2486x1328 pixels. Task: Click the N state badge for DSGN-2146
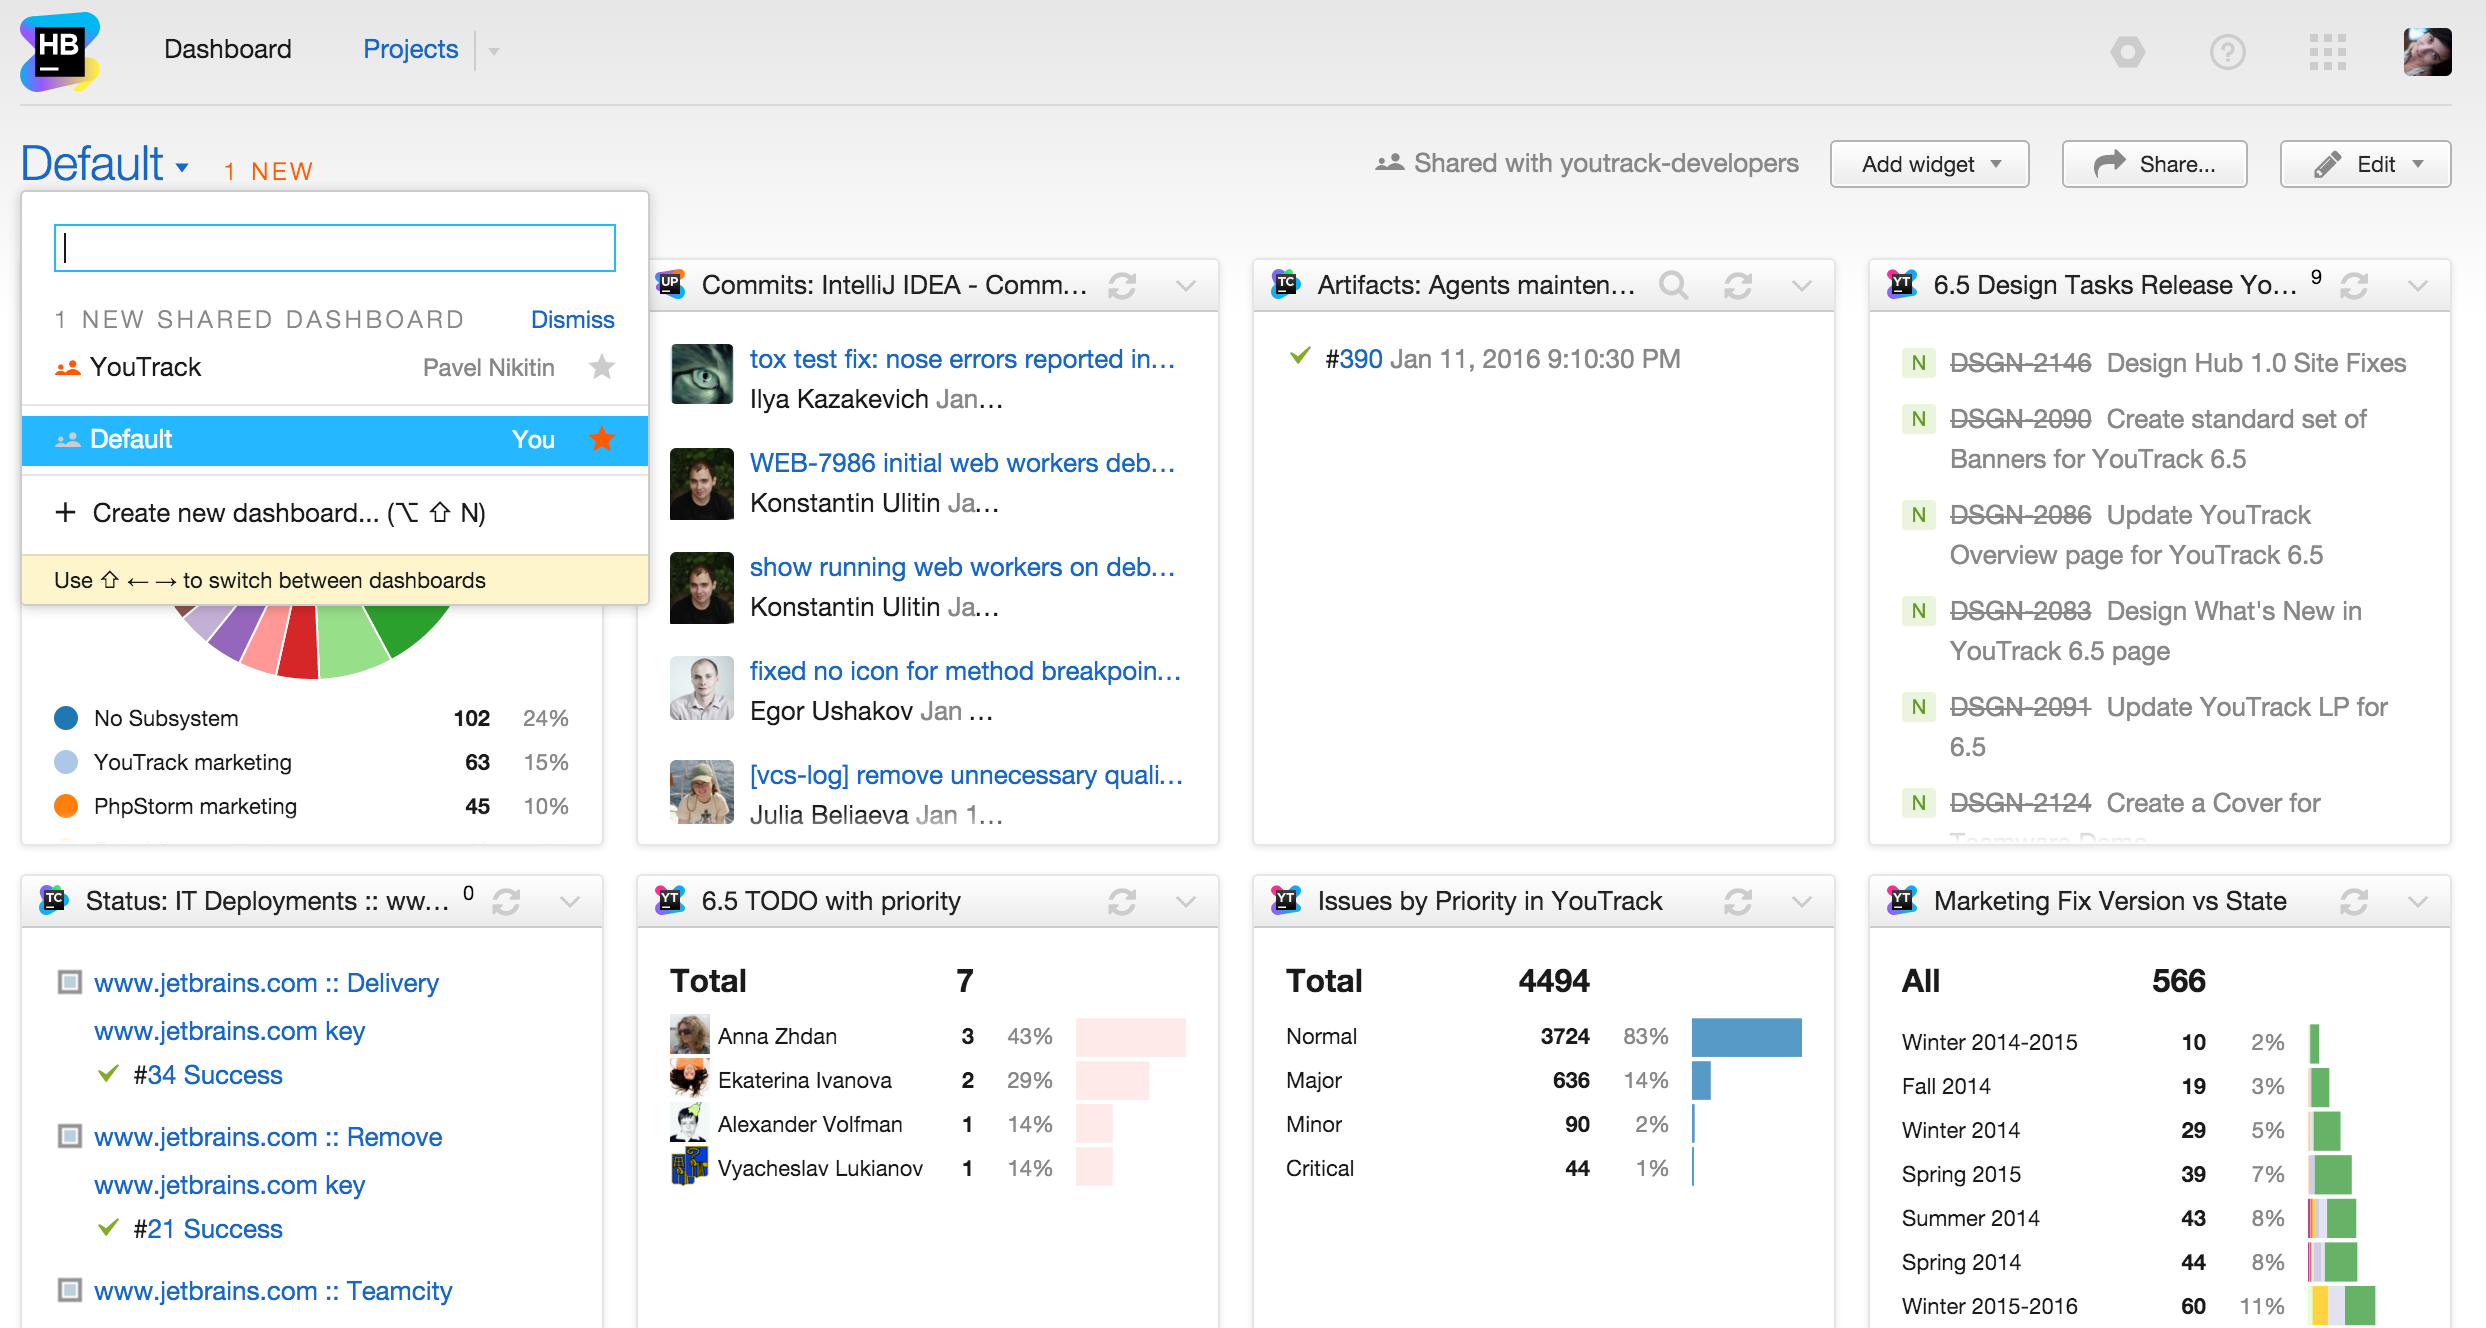[1918, 364]
